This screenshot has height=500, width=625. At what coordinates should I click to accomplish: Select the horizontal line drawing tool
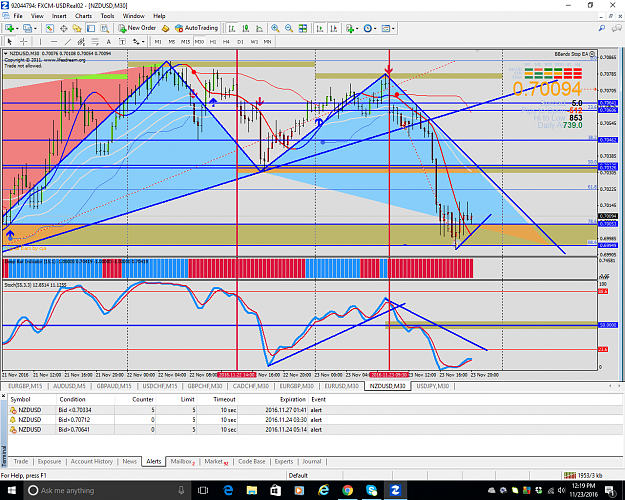point(54,41)
